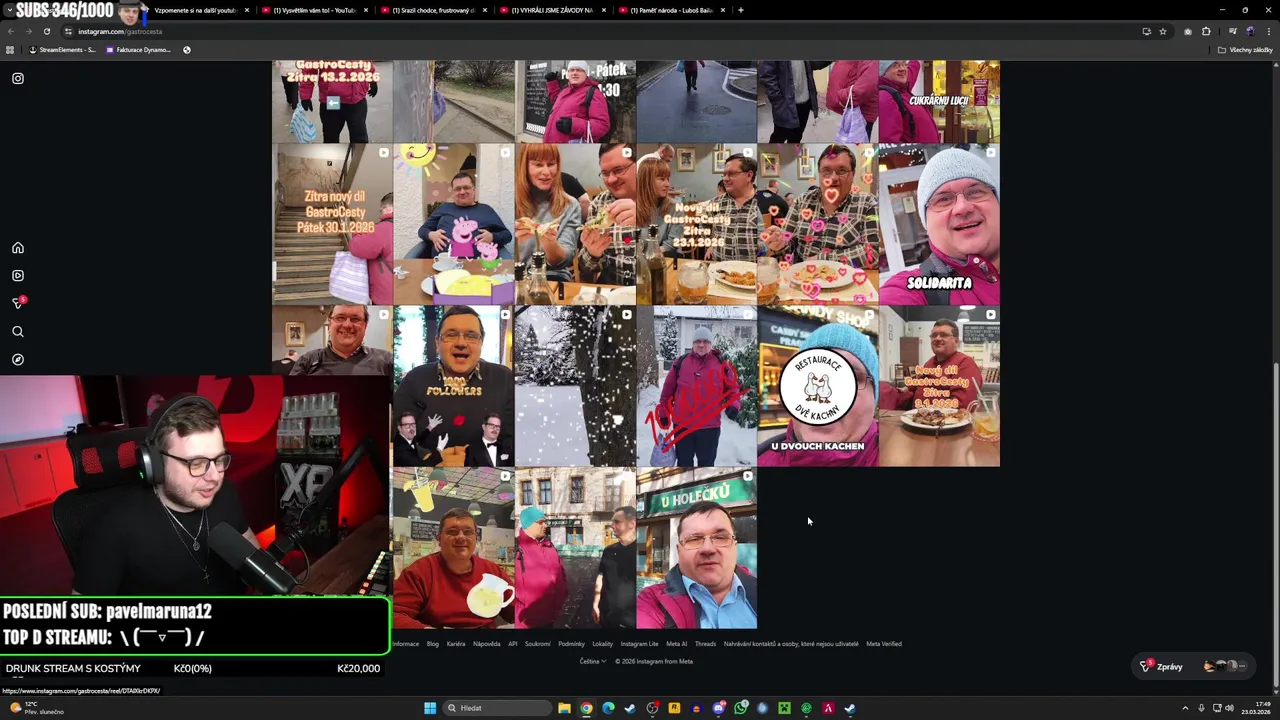1280x720 pixels.
Task: Click the Meta AI footer link
Action: point(677,644)
